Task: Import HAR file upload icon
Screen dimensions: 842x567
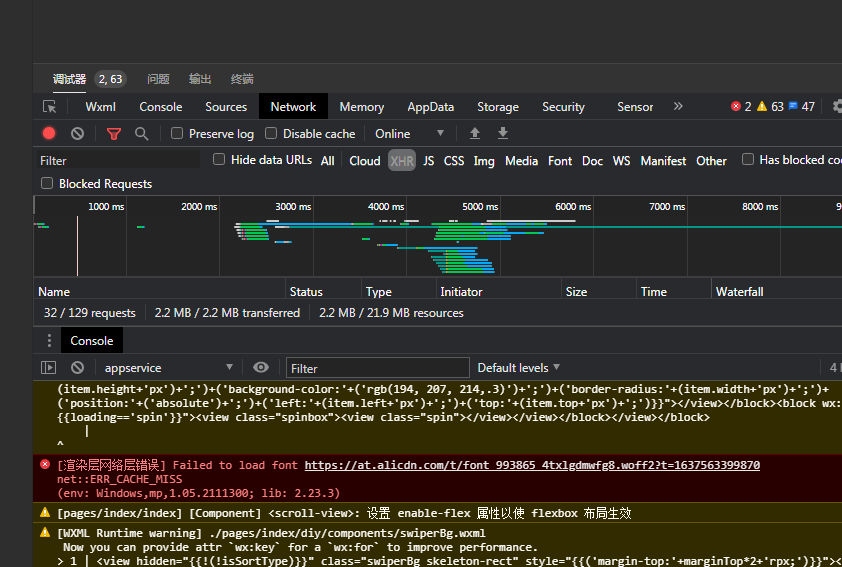Action: (475, 133)
